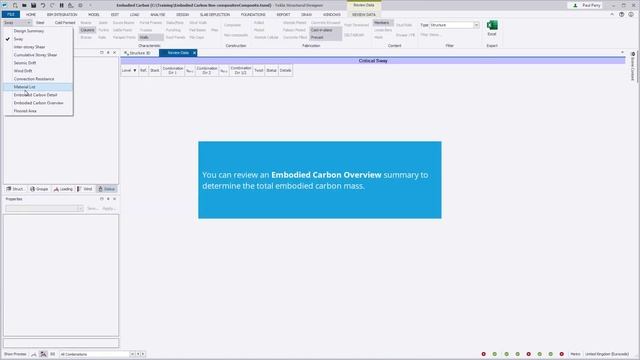This screenshot has height=360, width=640.
Task: Toggle the Precast fabrication filter
Action: pyautogui.click(x=325, y=37)
